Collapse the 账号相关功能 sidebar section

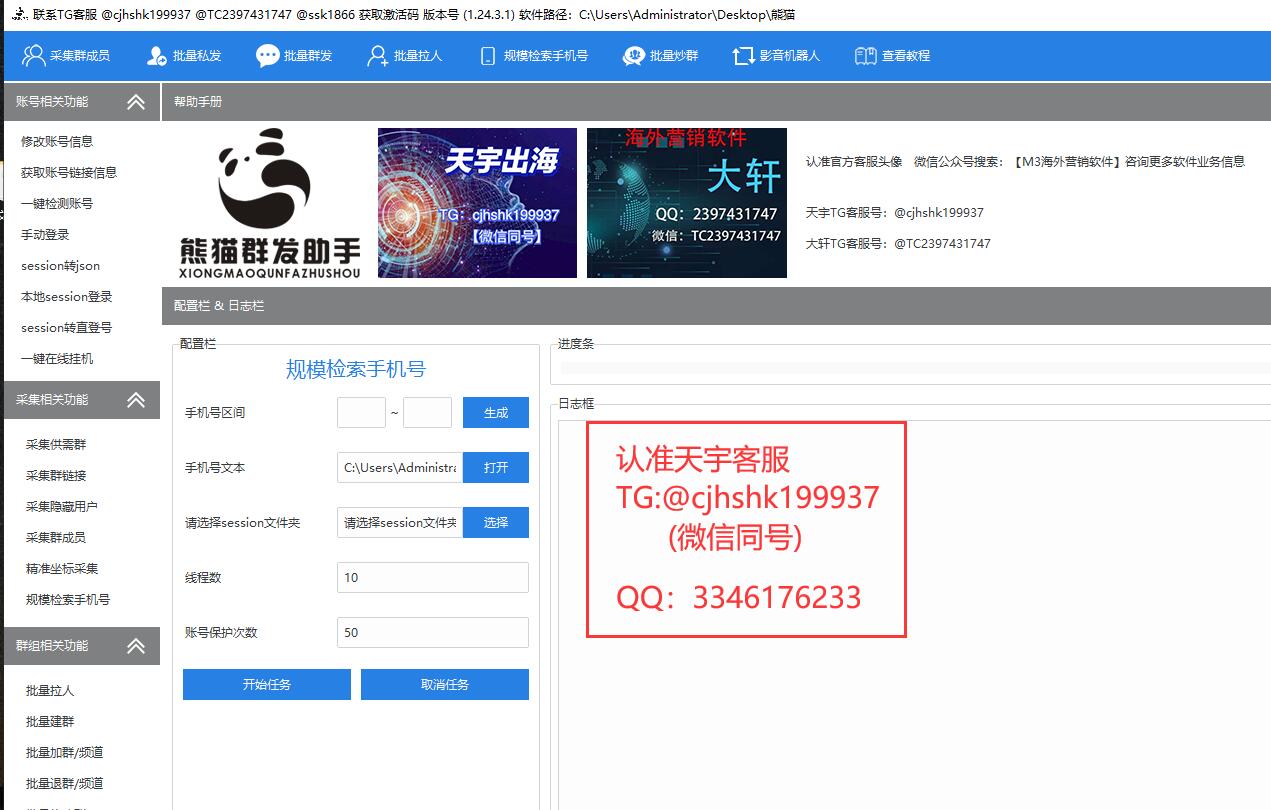pos(136,102)
